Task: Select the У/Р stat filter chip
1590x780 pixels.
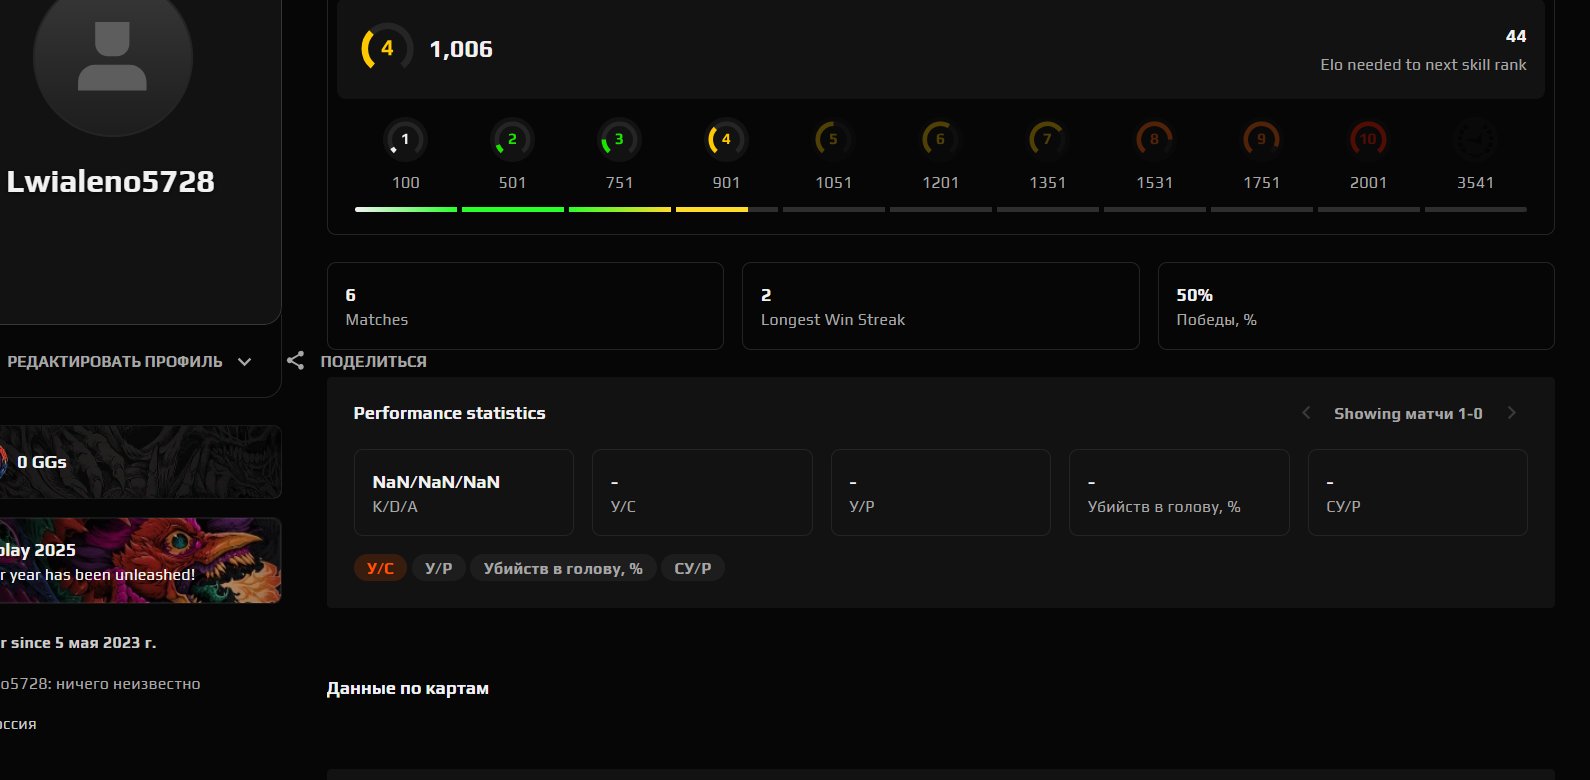Action: point(438,568)
